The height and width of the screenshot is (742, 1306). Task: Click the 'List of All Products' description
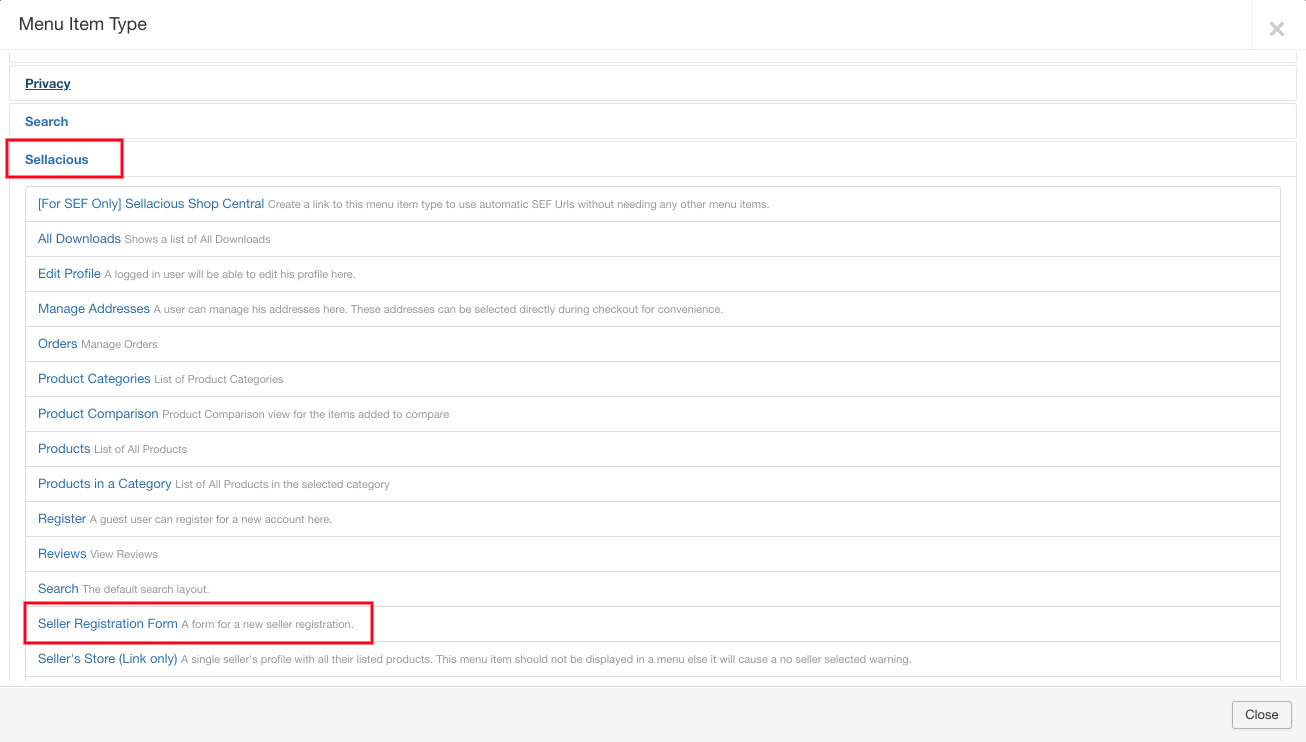coord(141,450)
